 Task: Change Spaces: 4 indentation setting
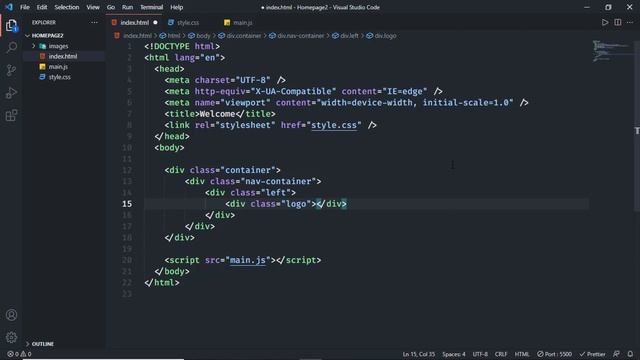click(453, 354)
